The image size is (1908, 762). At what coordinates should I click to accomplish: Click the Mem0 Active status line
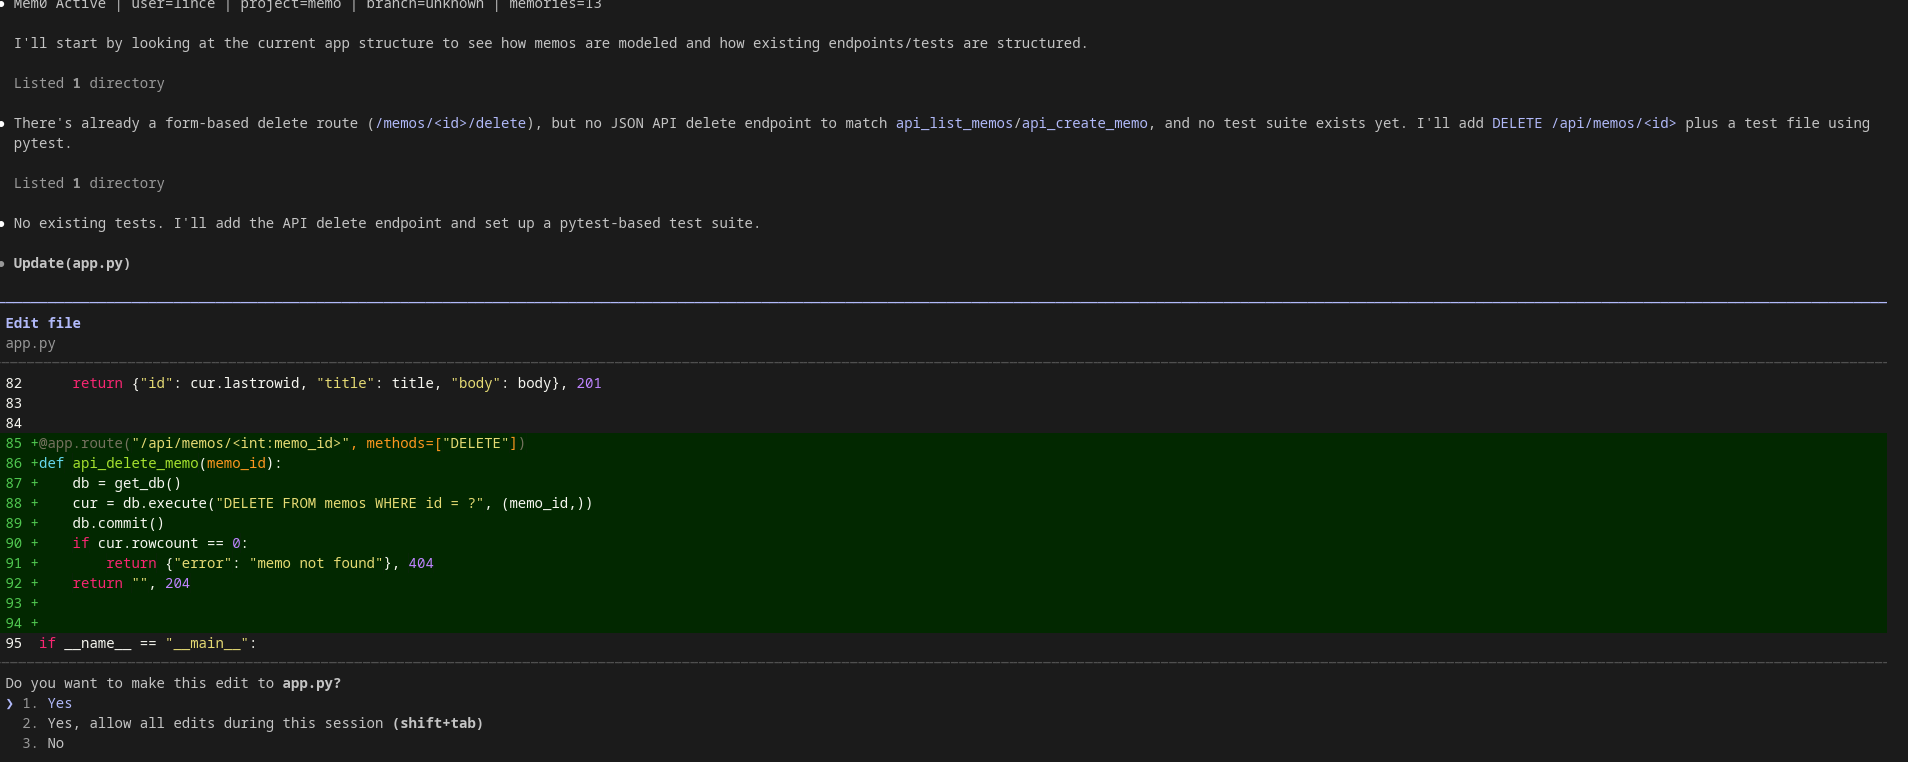tap(307, 5)
